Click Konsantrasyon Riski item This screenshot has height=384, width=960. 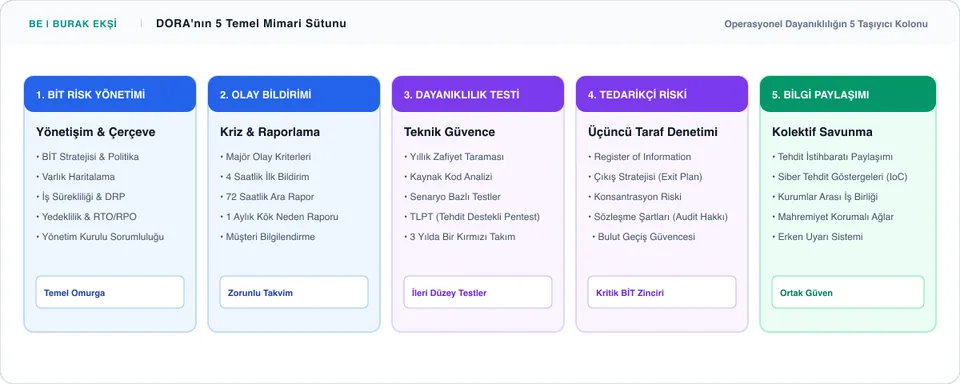(x=635, y=197)
